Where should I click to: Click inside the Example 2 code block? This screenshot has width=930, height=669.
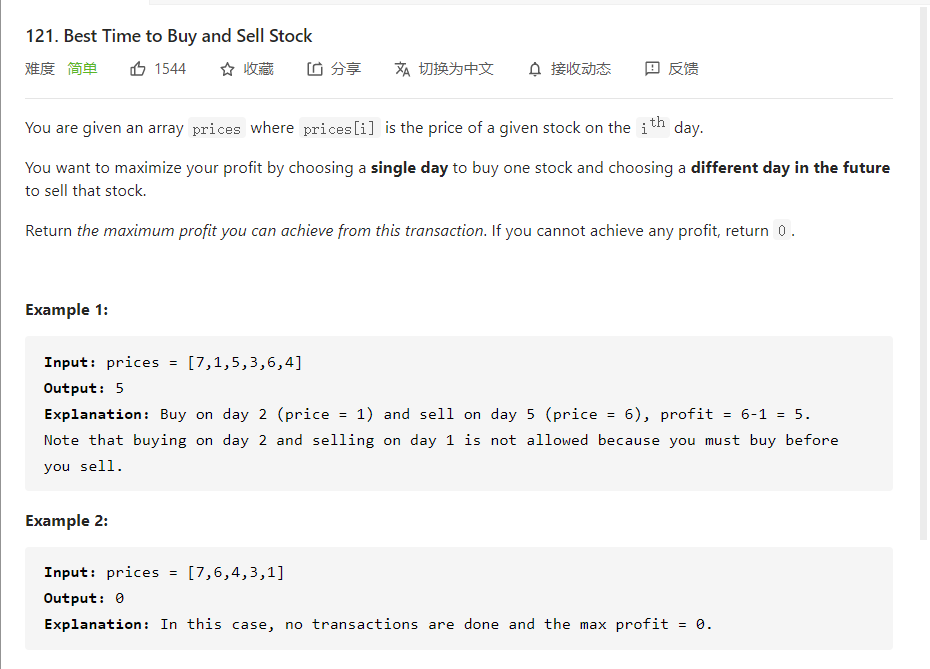coord(458,598)
